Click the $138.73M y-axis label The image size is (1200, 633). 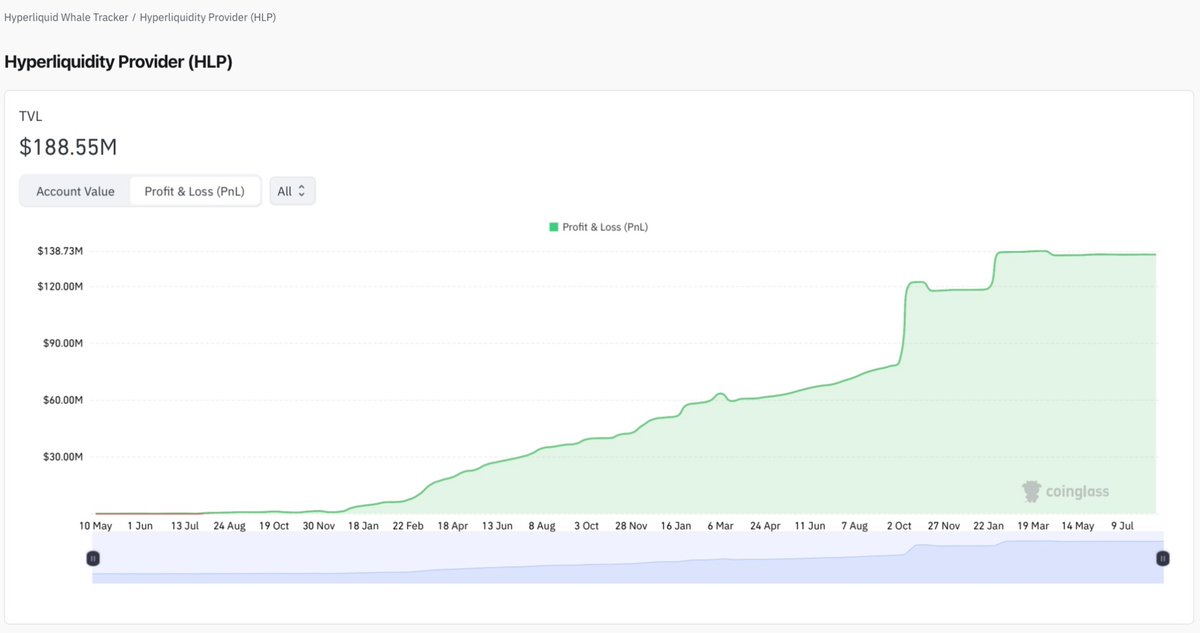60,251
